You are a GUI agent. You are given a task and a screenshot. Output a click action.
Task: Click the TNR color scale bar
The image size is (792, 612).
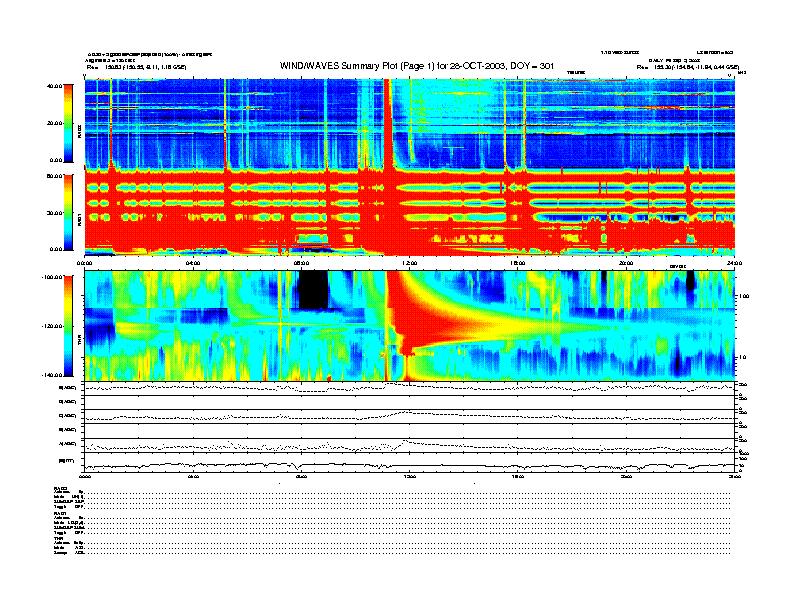pos(68,326)
